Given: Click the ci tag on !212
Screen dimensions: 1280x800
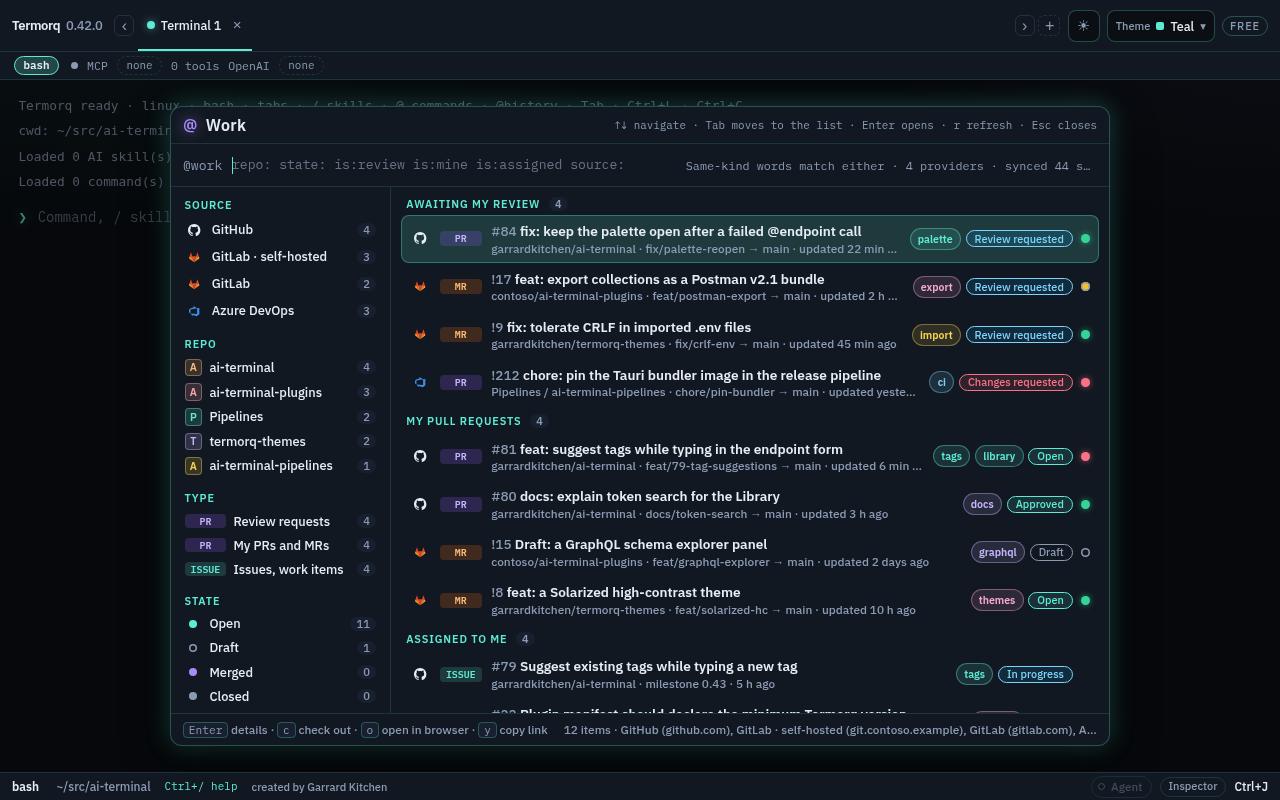Looking at the screenshot, I should click(941, 382).
